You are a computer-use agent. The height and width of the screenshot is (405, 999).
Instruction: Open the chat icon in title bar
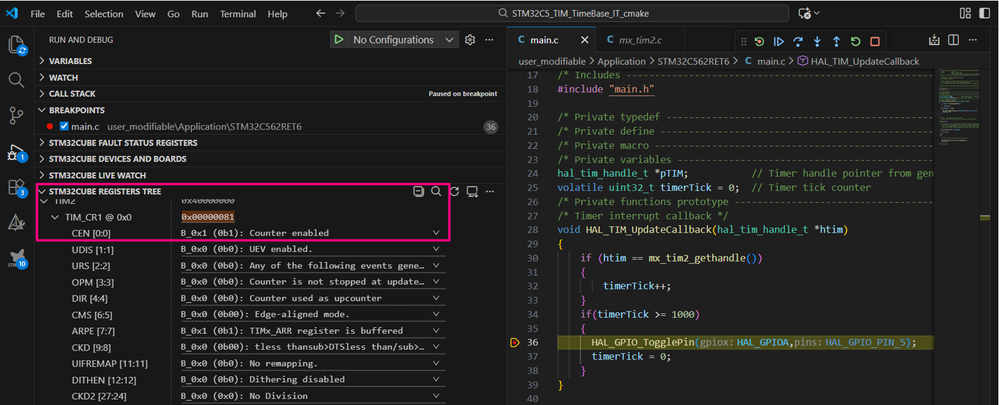pos(805,13)
